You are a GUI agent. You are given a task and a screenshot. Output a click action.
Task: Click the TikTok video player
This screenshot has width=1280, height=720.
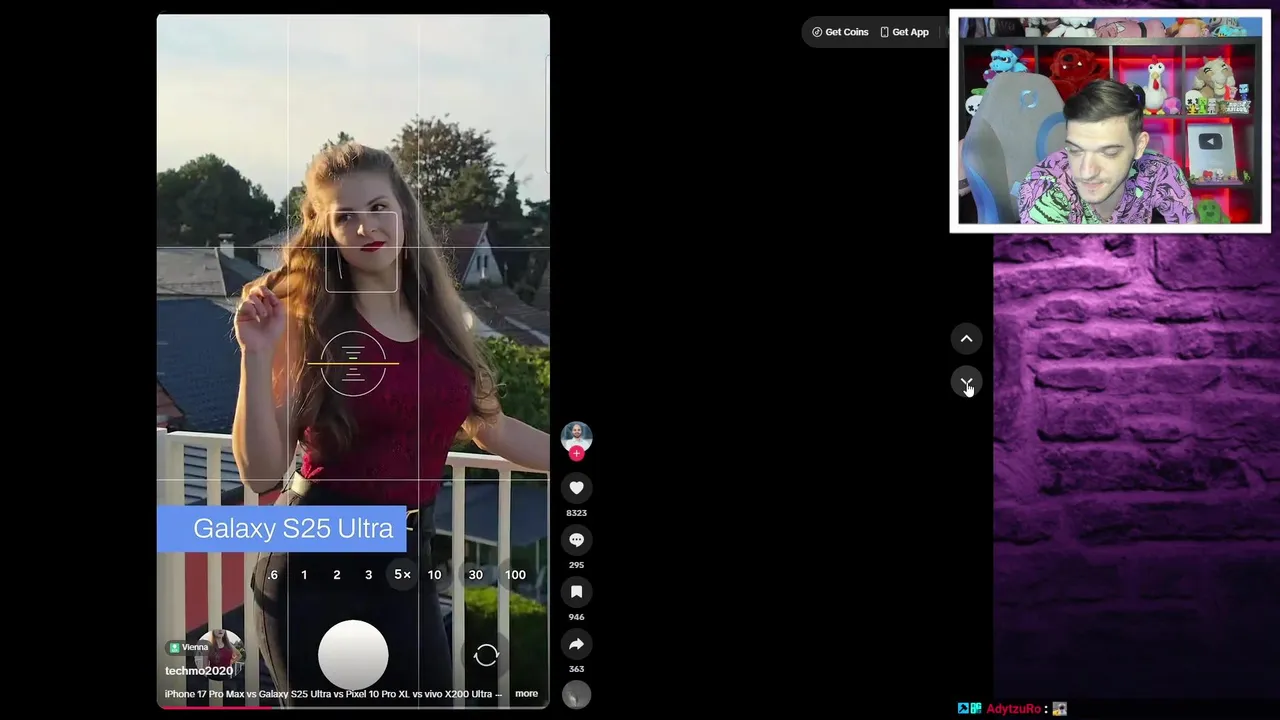click(353, 360)
